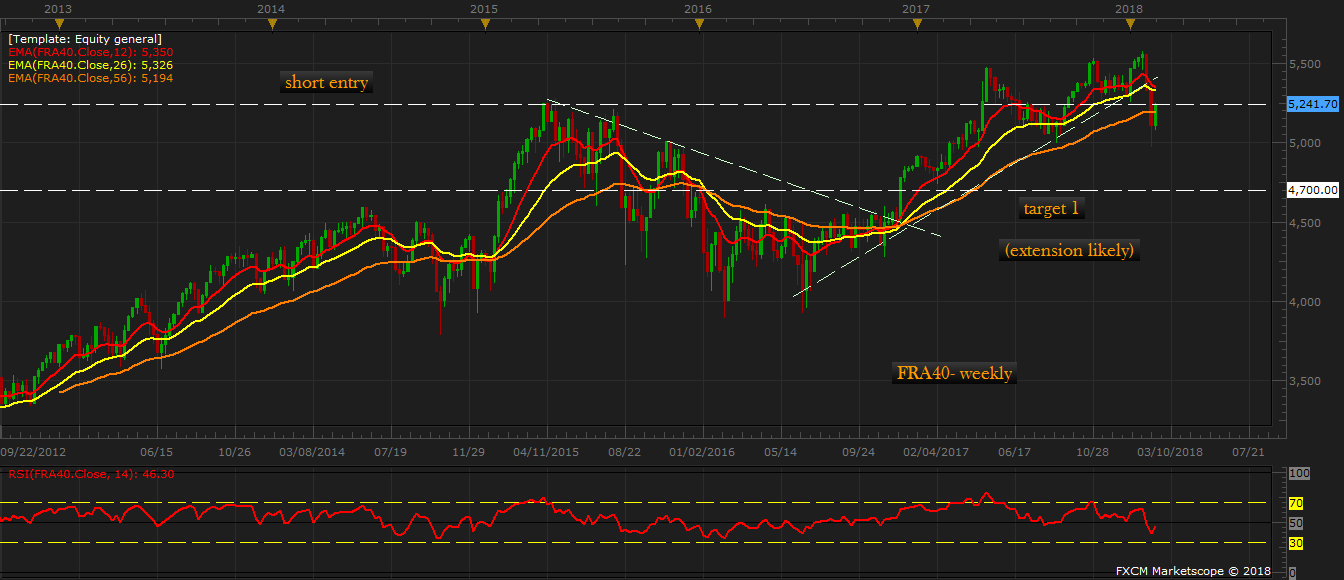Select the "(extension likely)" annotation
Viewport: 1344px width, 580px height.
tap(1071, 250)
